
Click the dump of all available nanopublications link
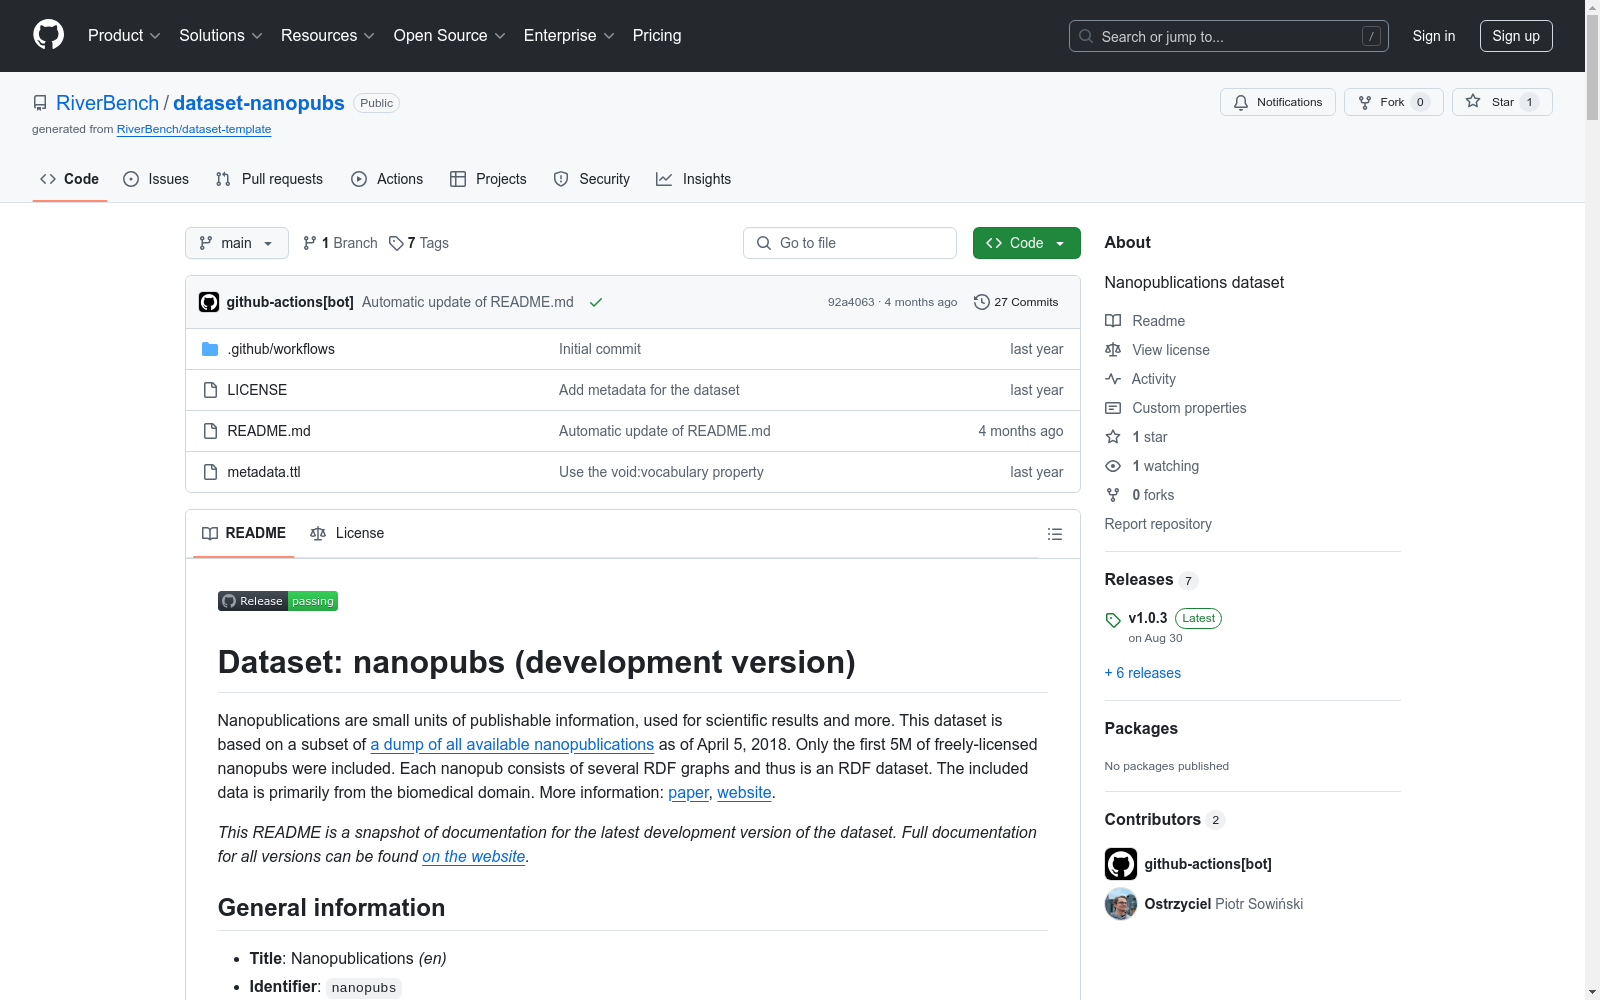point(512,744)
